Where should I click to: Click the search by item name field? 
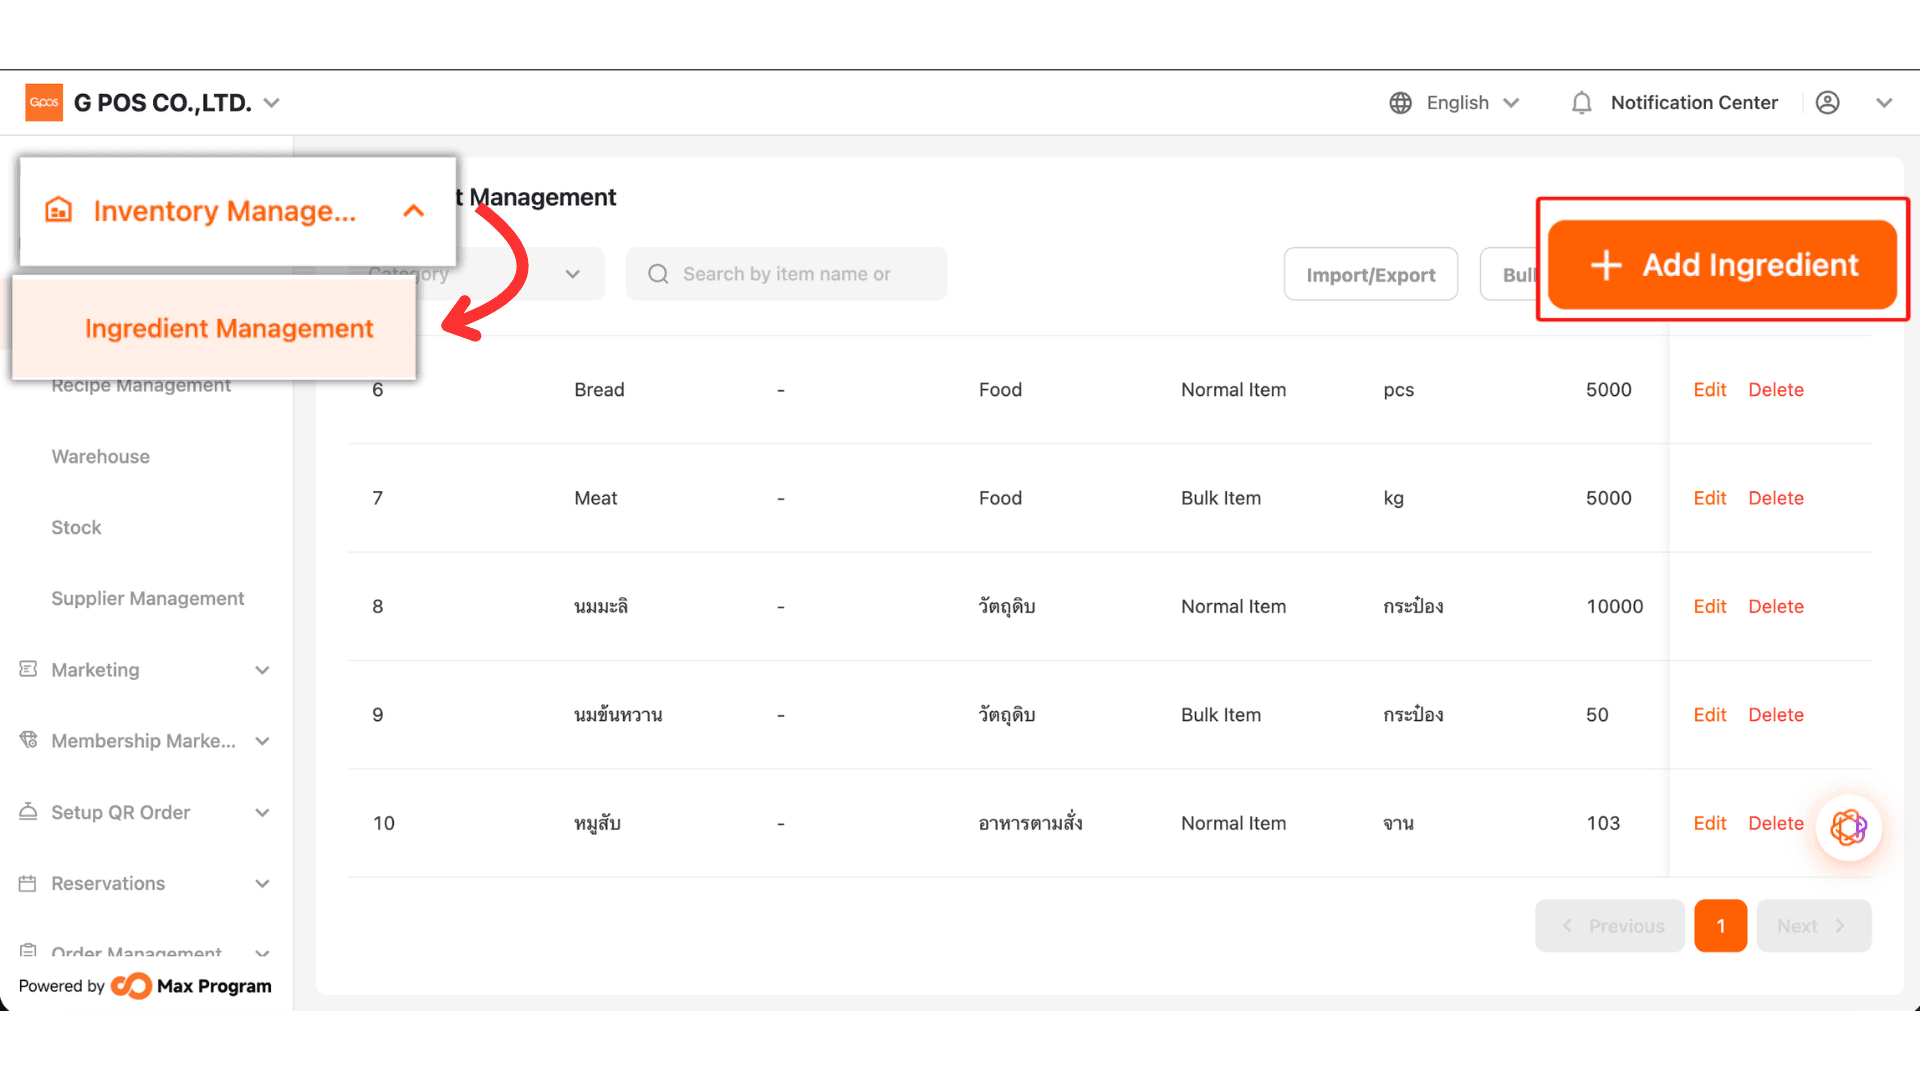(786, 274)
